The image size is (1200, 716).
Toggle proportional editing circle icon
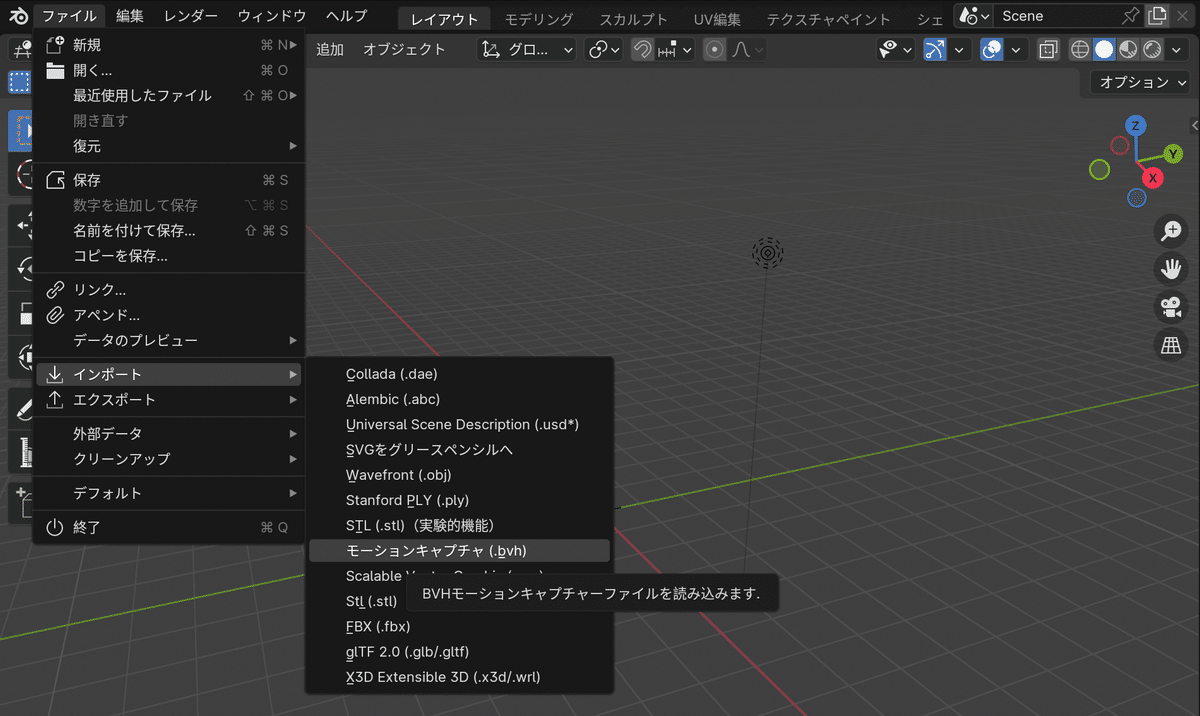(x=714, y=49)
